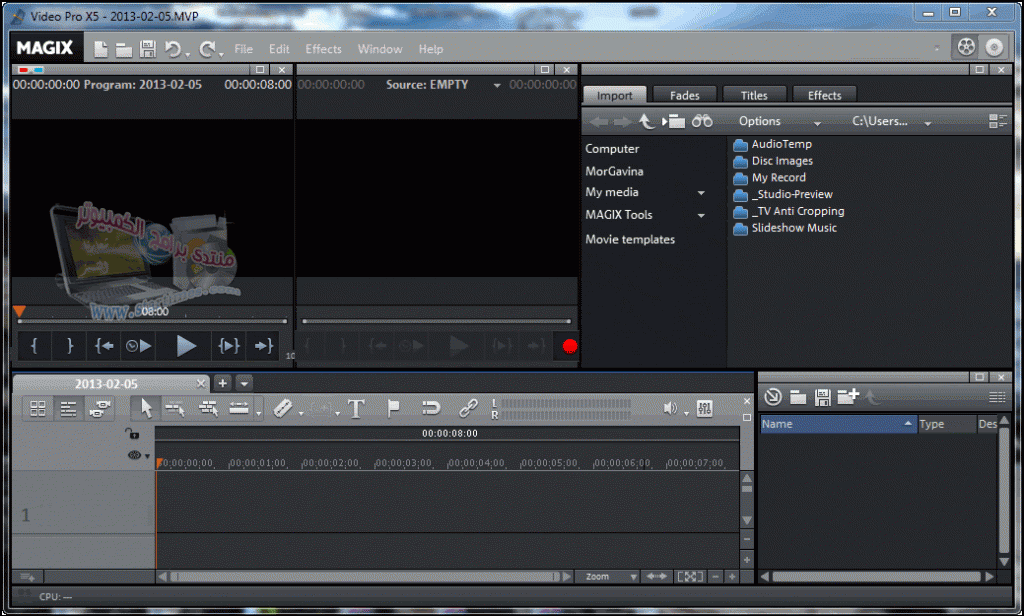The width and height of the screenshot is (1024, 616).
Task: Open the File menu
Action: (x=244, y=49)
